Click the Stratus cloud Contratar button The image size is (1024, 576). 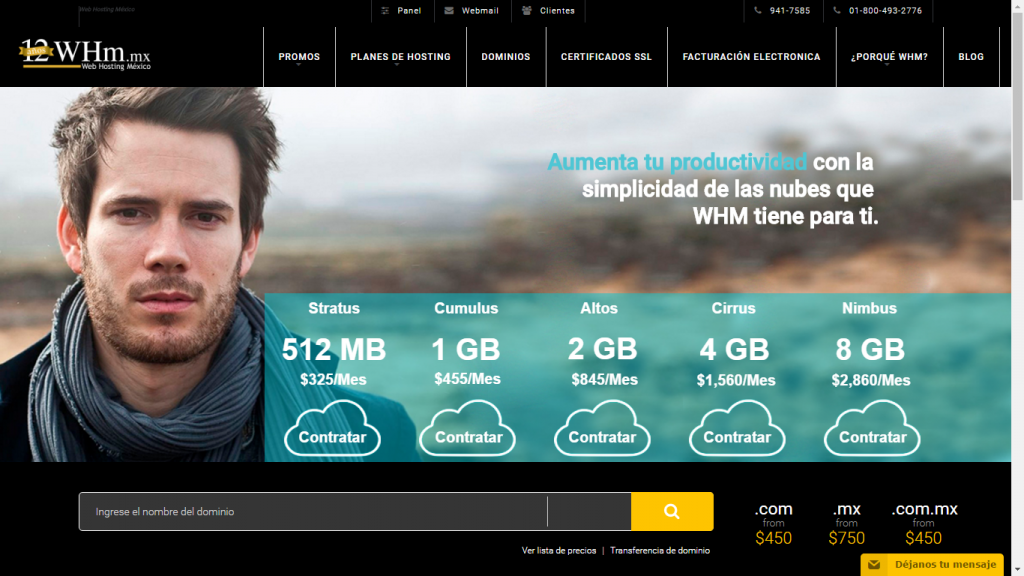332,437
